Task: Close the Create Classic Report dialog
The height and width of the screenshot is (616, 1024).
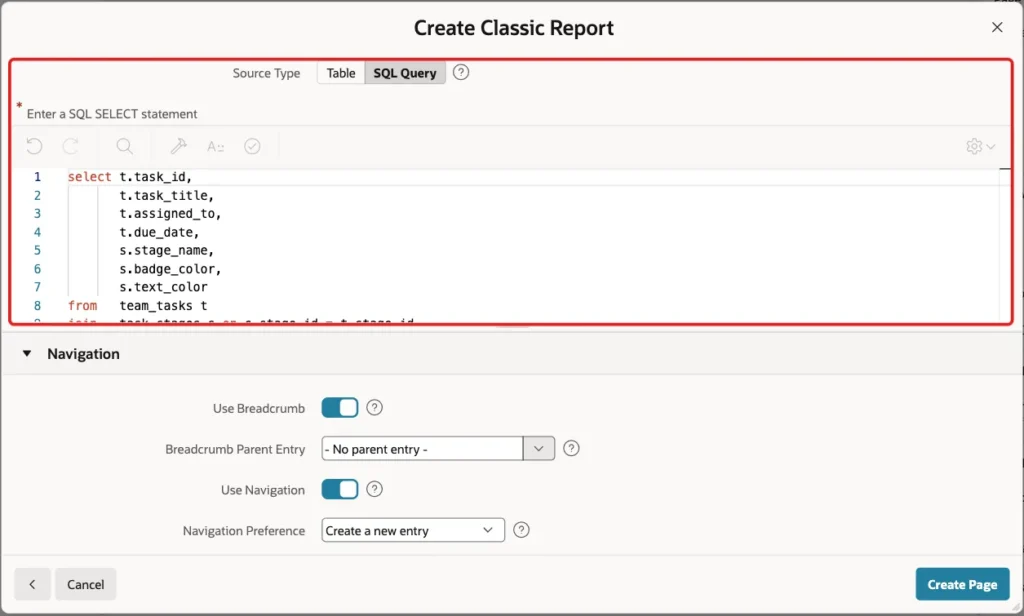Action: coord(997,27)
